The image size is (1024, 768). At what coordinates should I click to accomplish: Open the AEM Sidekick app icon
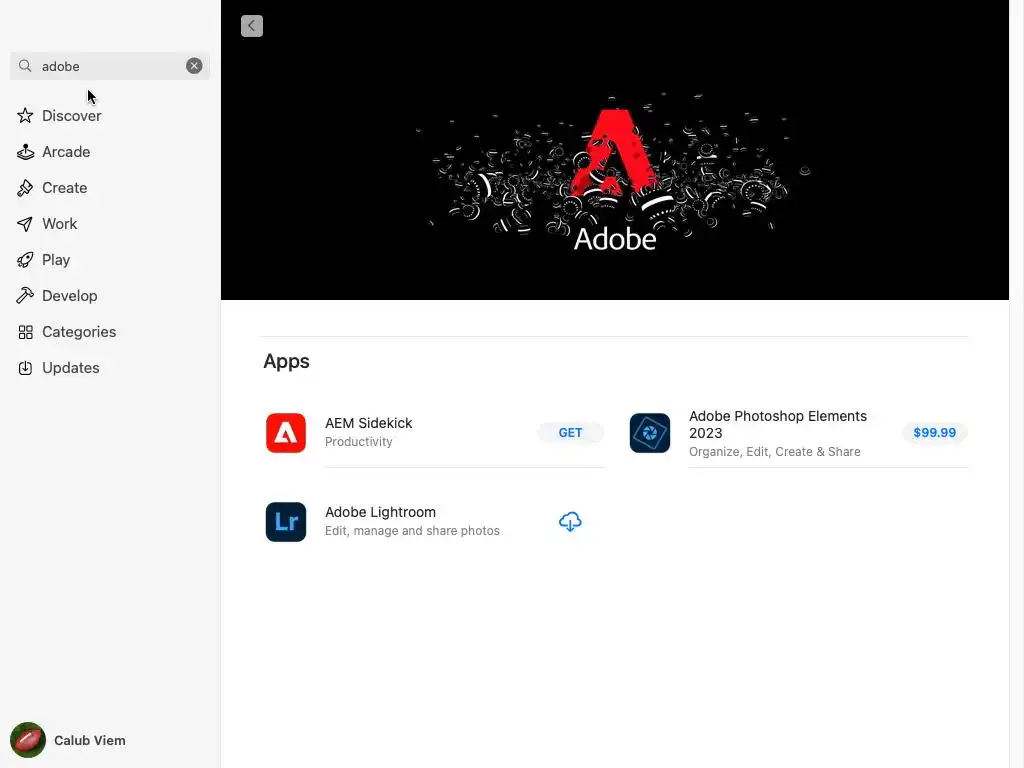285,432
